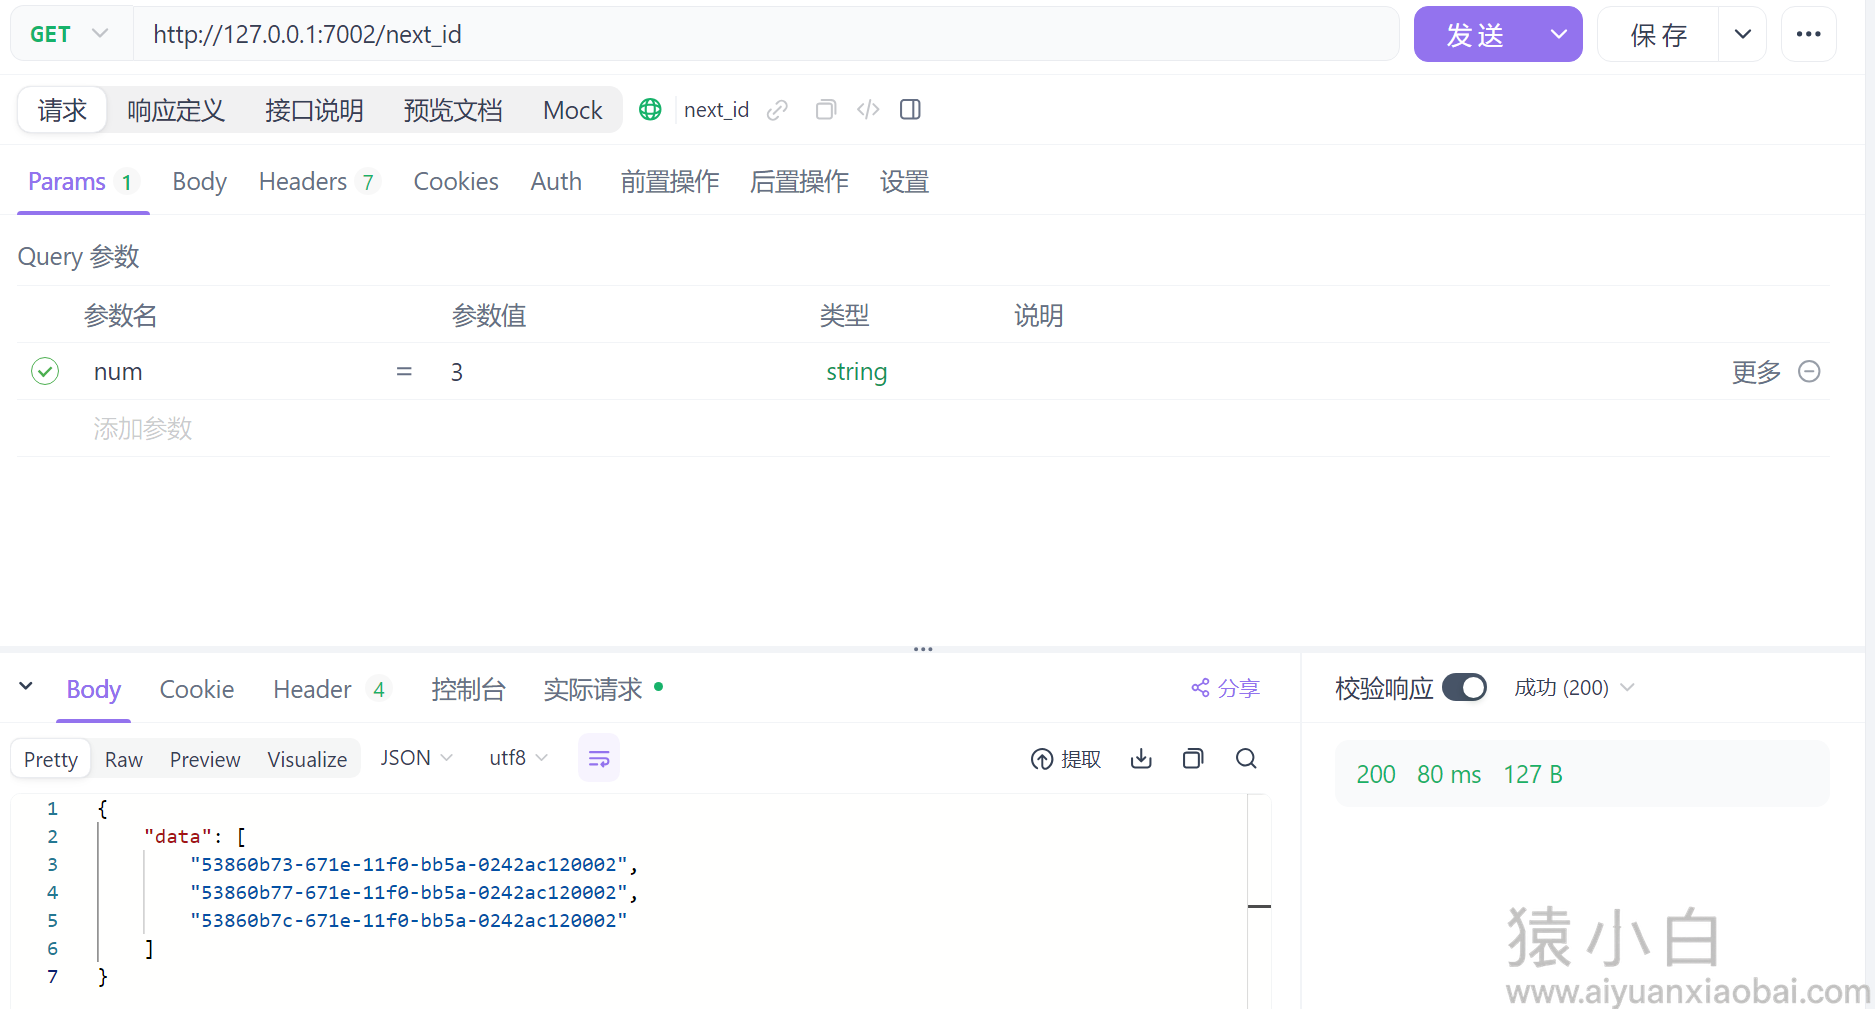The height and width of the screenshot is (1009, 1875).
Task: Click the globe environment icon beside next_id
Action: (650, 110)
